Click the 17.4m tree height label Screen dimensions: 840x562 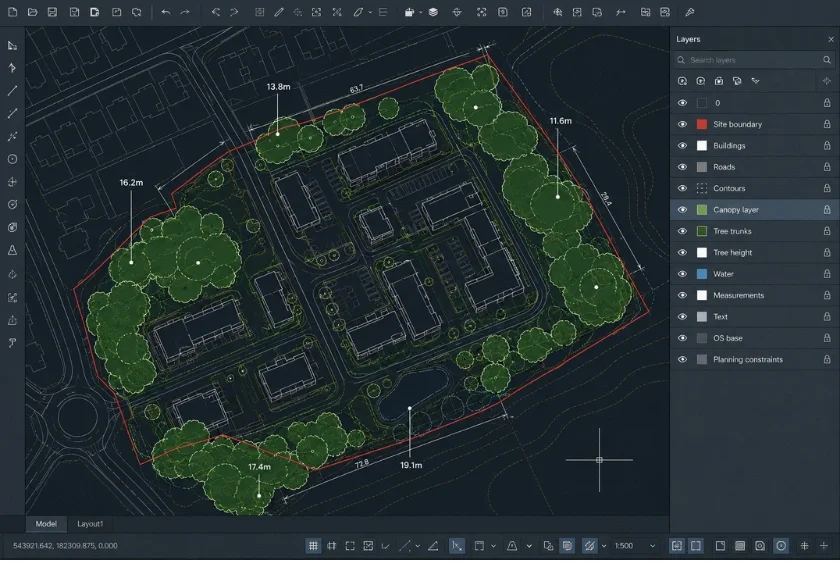(x=259, y=467)
